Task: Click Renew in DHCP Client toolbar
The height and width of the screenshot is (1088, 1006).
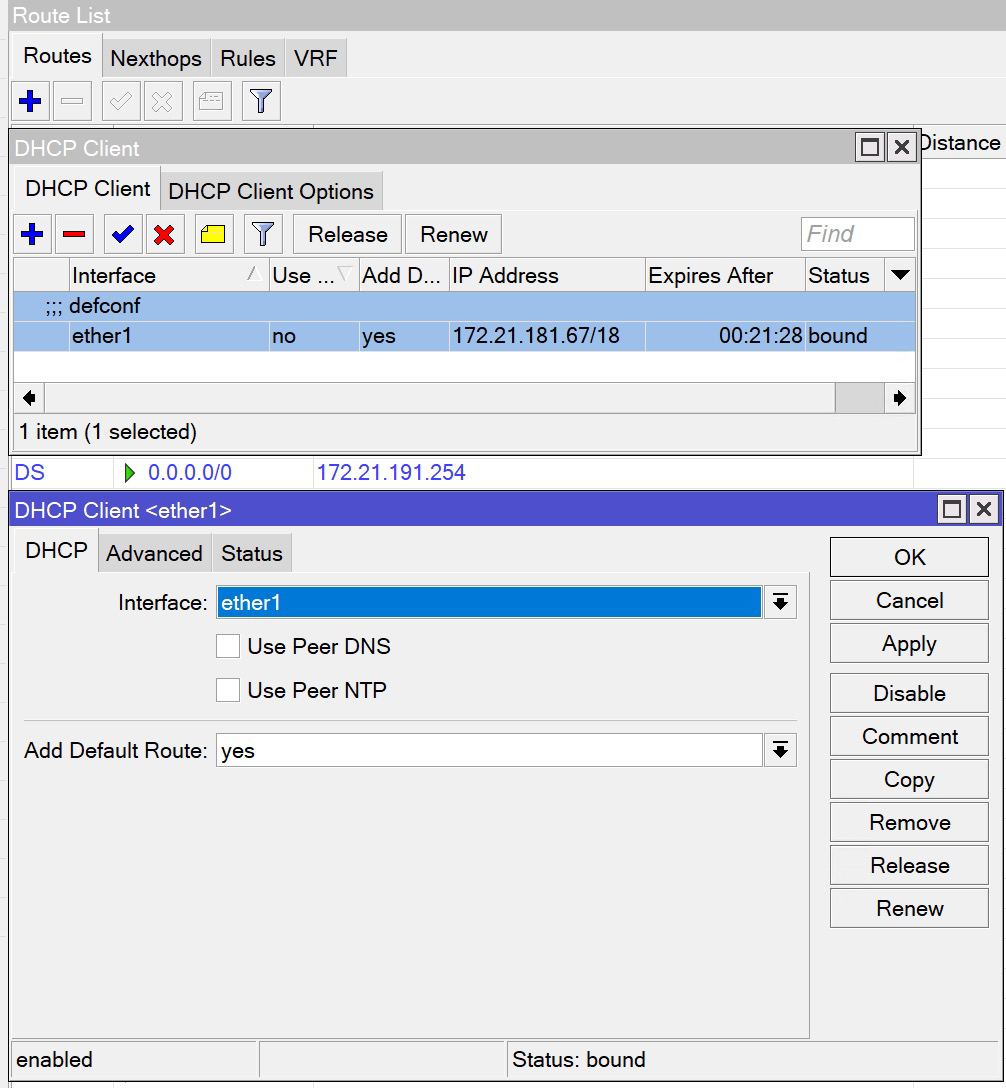Action: point(454,235)
